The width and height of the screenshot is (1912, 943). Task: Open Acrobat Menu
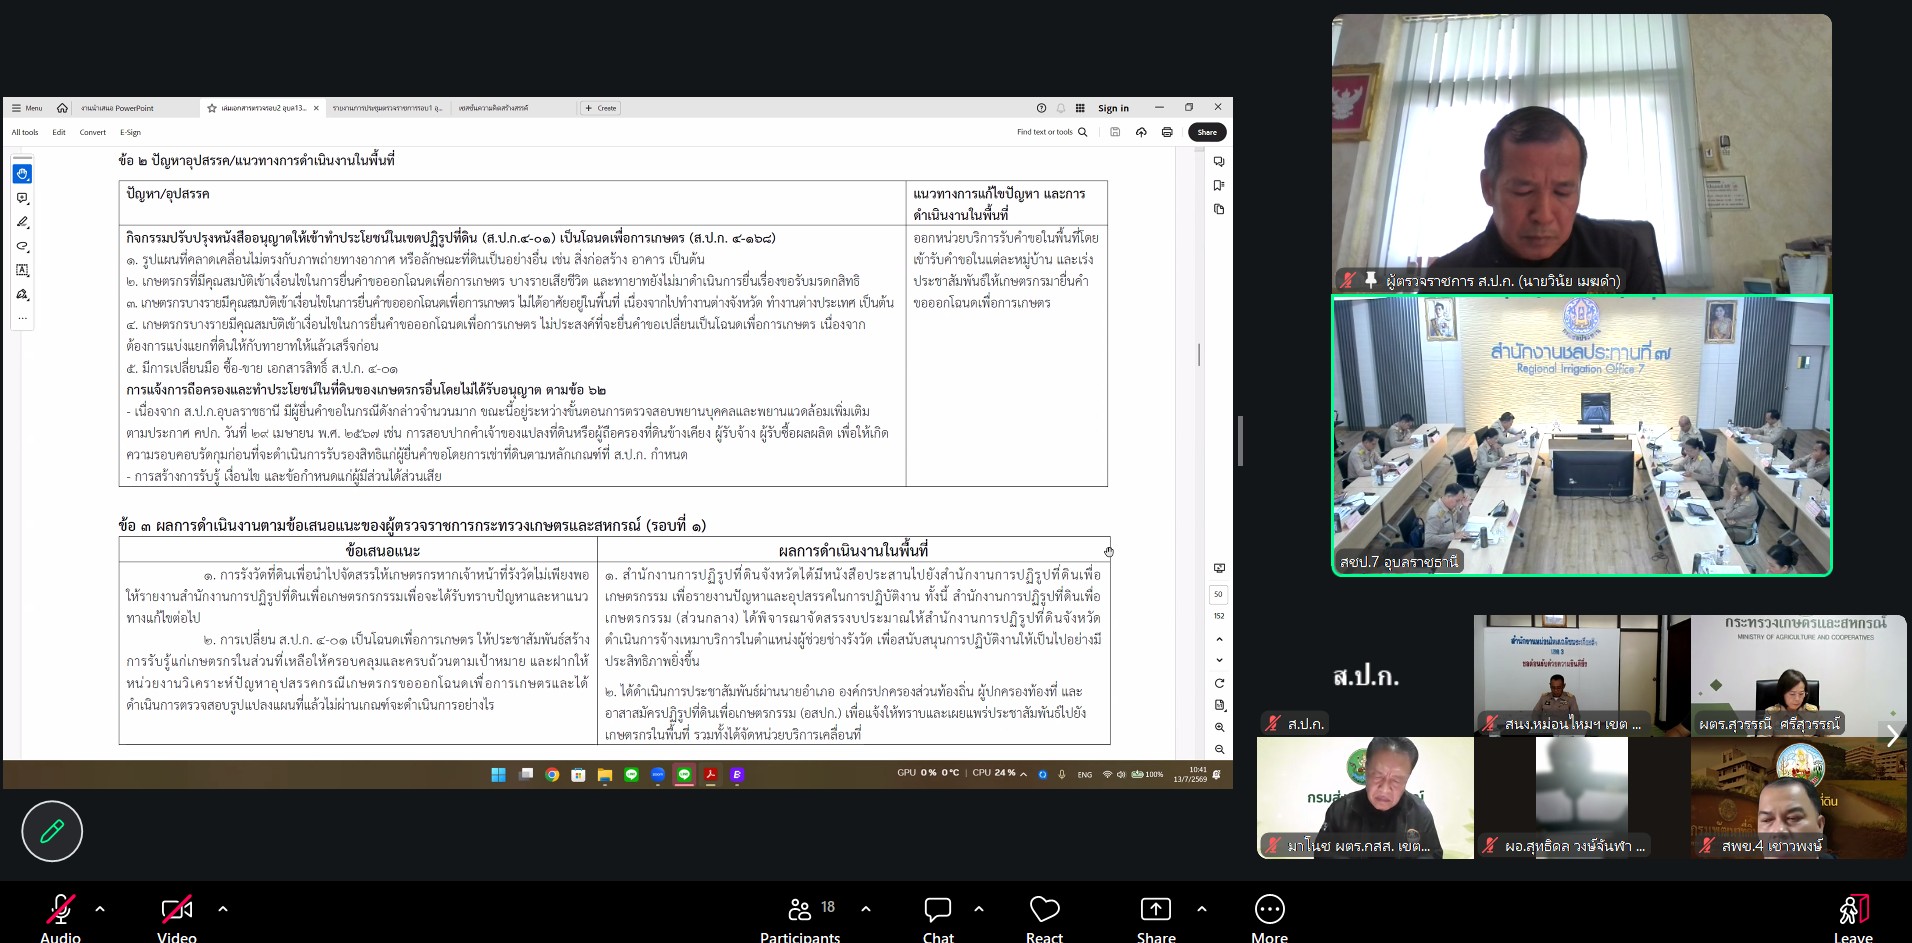click(x=27, y=108)
